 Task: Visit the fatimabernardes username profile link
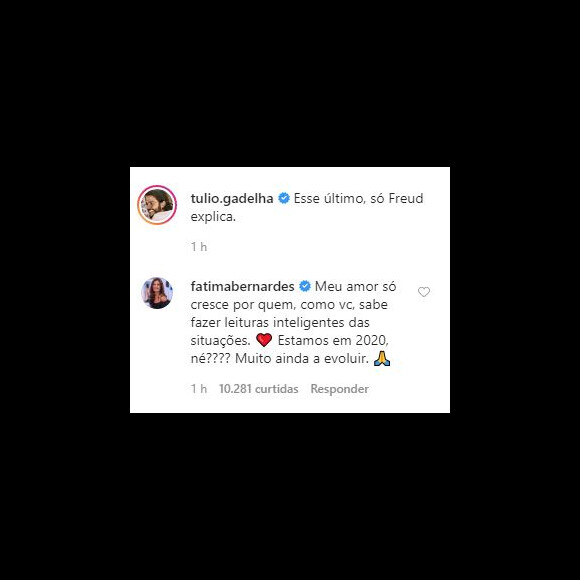pos(242,286)
